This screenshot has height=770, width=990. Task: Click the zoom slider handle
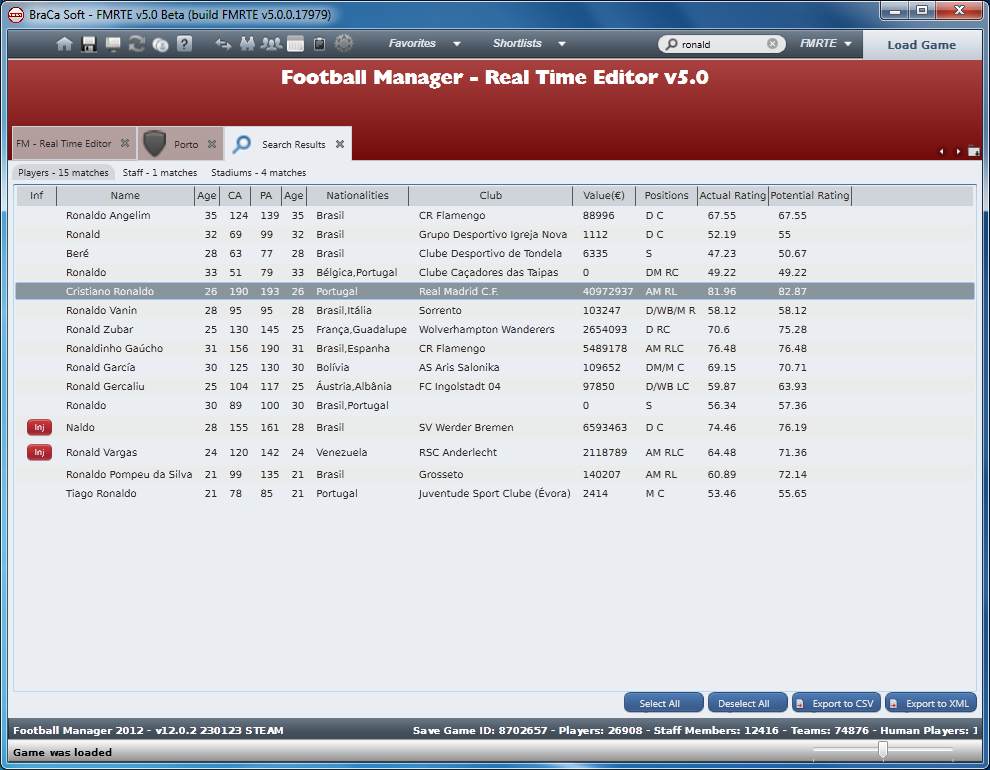pyautogui.click(x=882, y=750)
